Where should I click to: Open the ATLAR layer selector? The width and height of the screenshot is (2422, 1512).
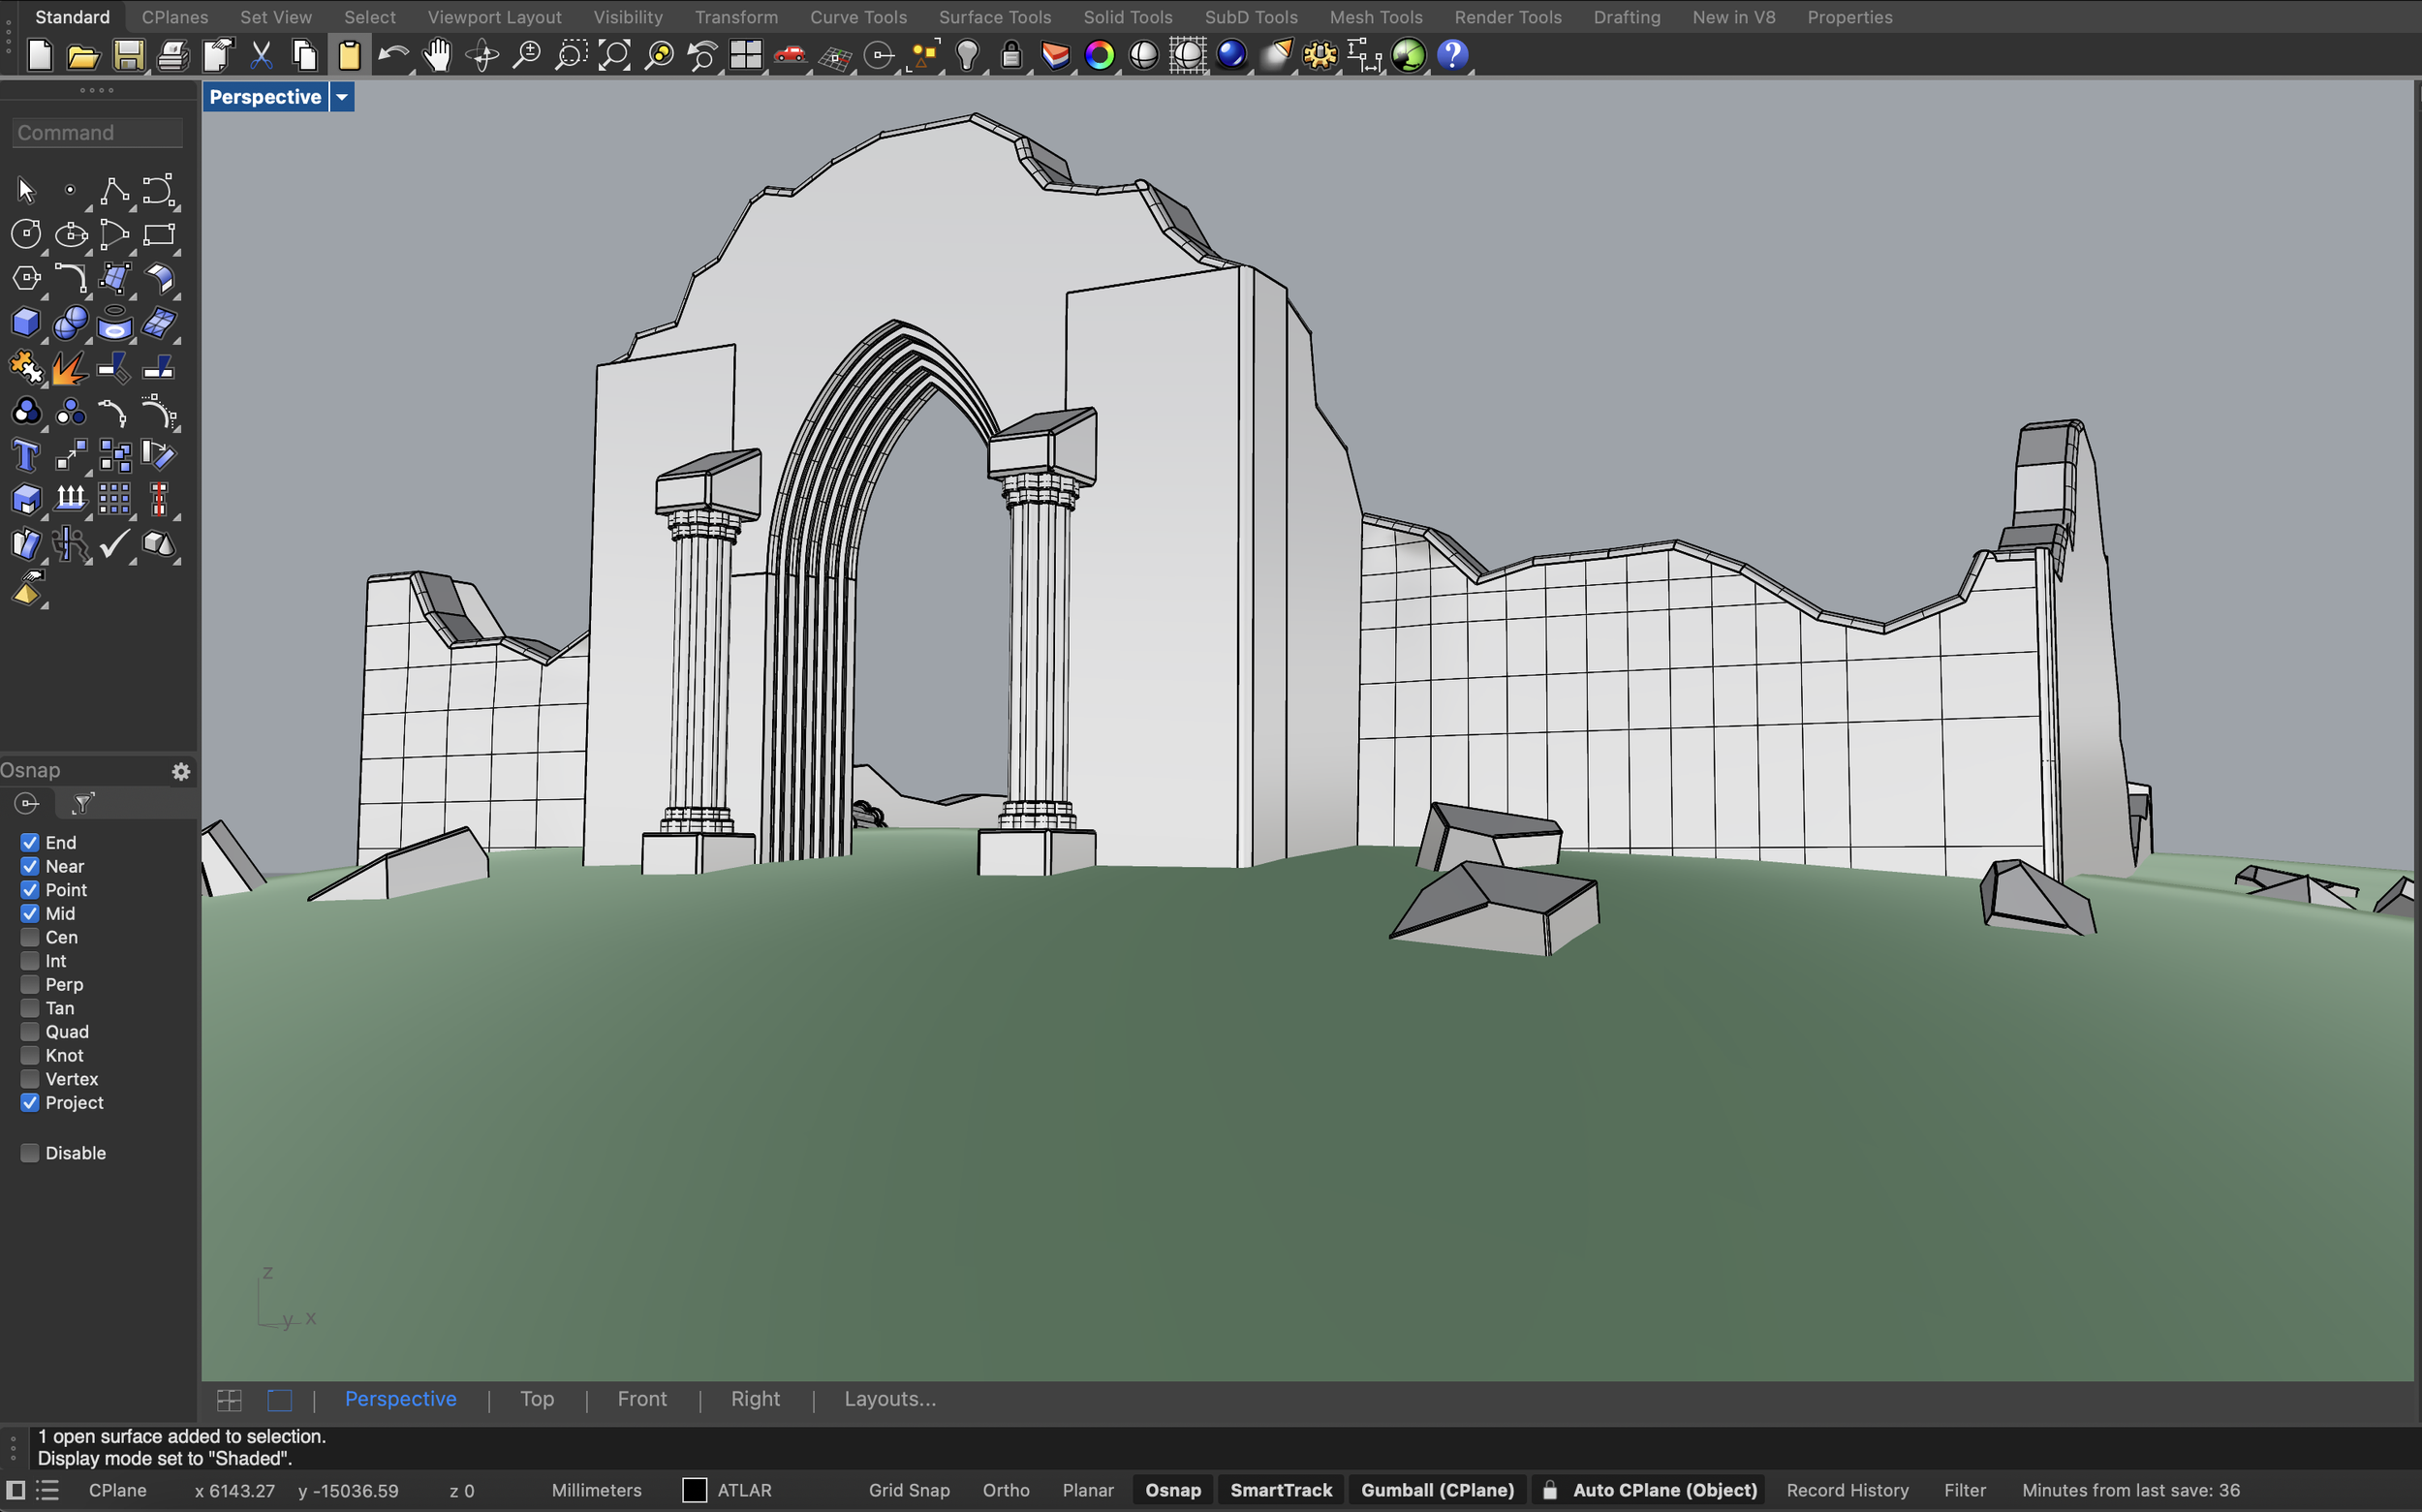(744, 1490)
